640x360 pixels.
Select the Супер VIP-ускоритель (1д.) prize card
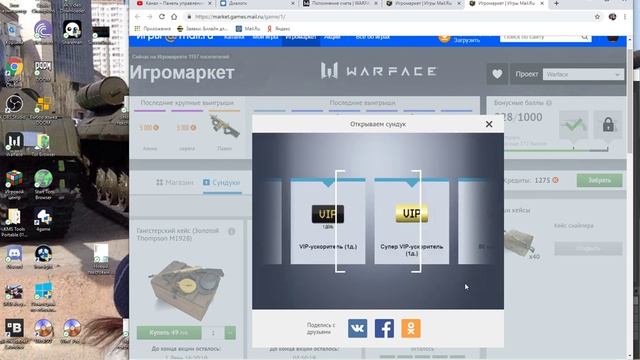pos(411,222)
